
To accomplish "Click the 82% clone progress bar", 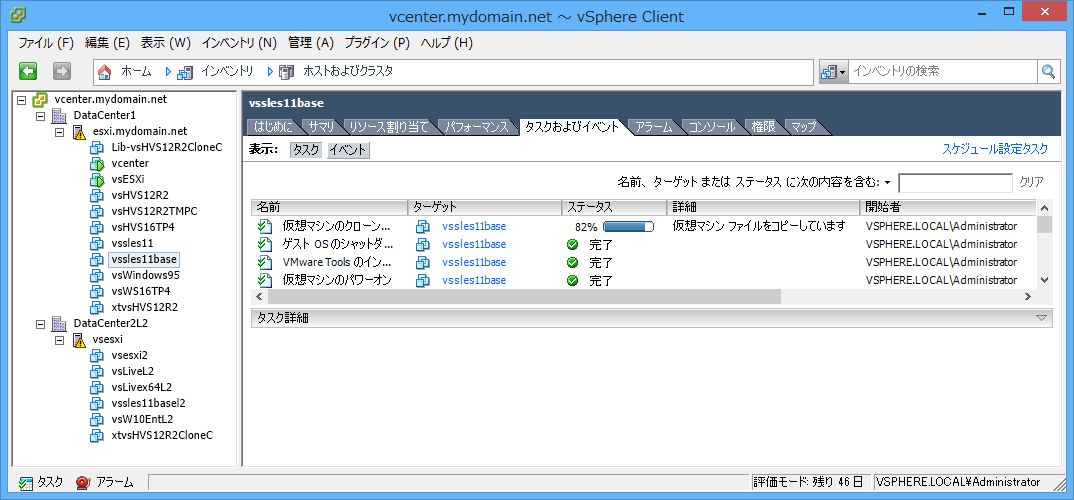I will point(628,227).
